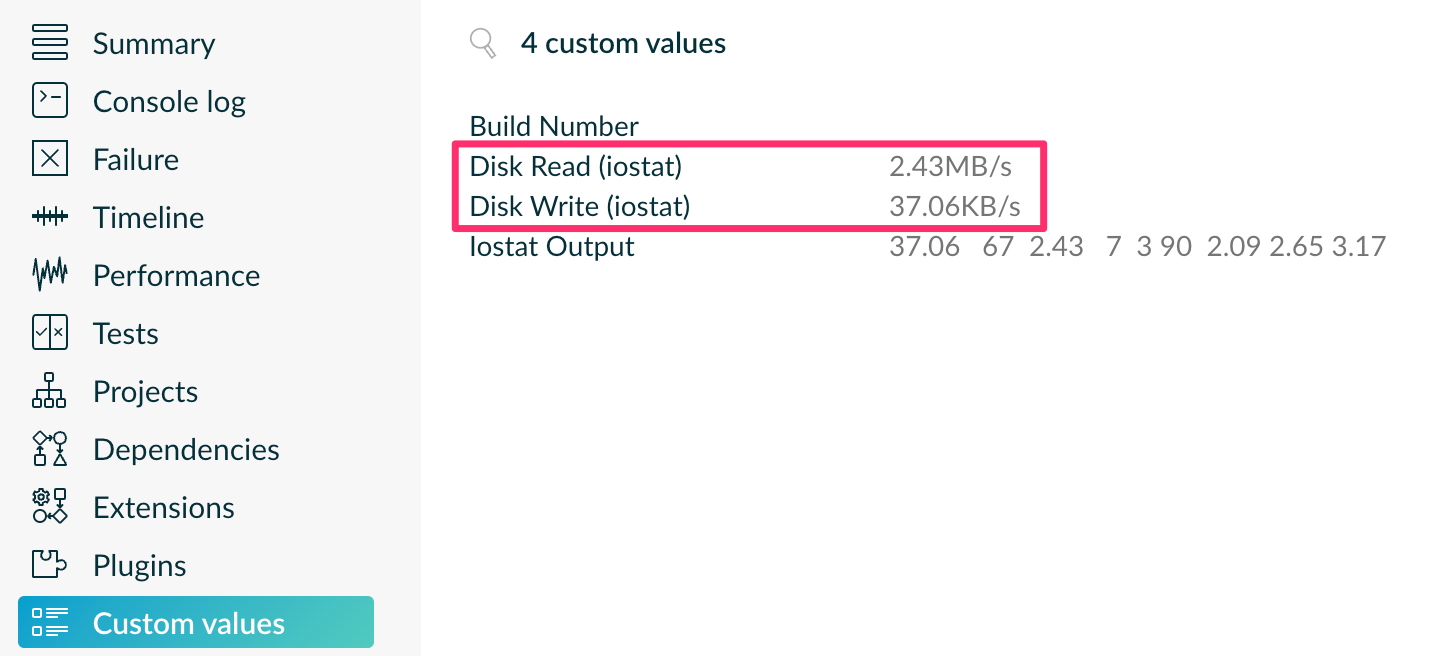This screenshot has height=656, width=1434.
Task: Open the Dependencies section
Action: click(x=186, y=450)
